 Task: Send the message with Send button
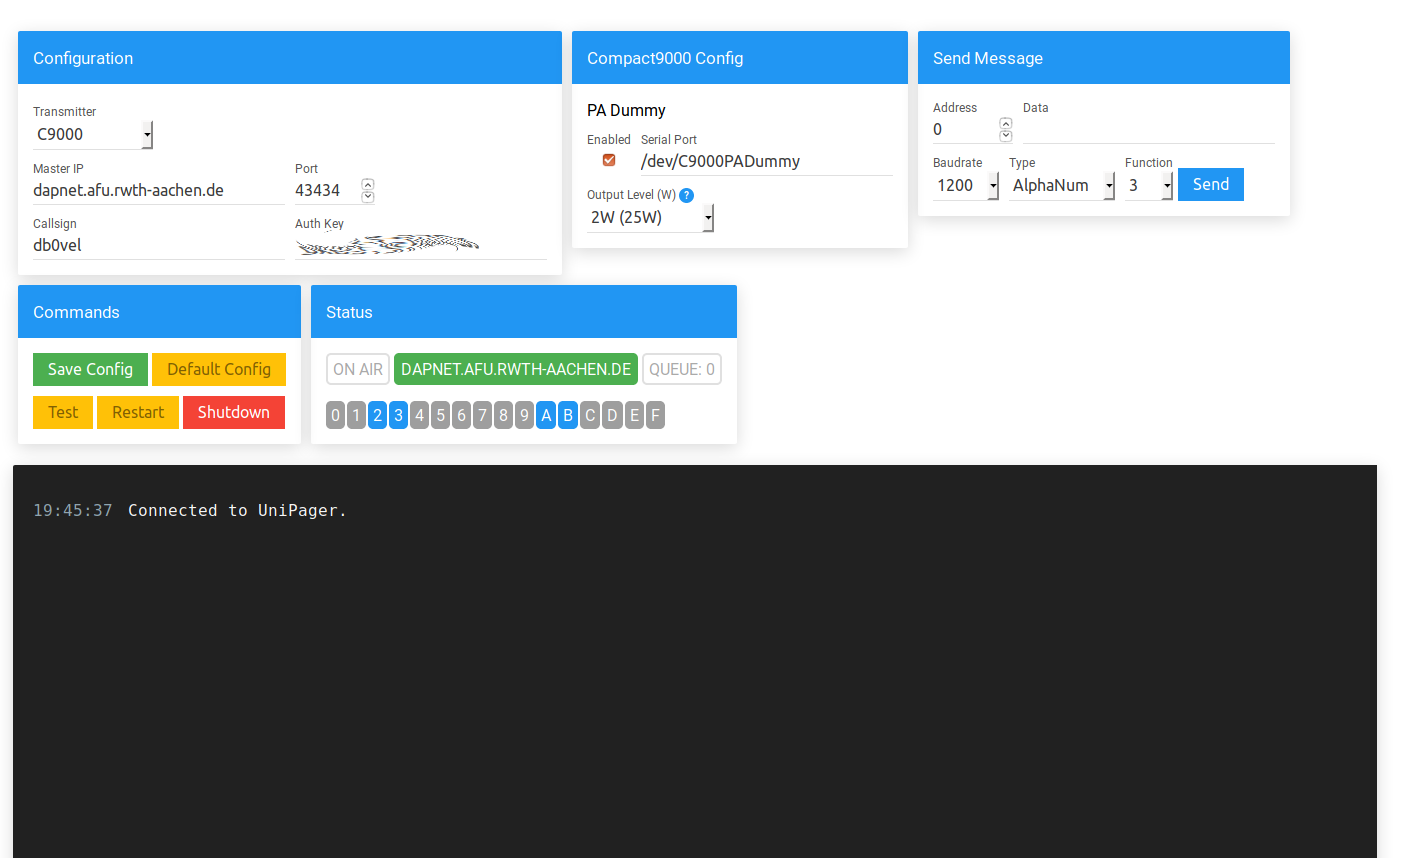click(x=1210, y=184)
